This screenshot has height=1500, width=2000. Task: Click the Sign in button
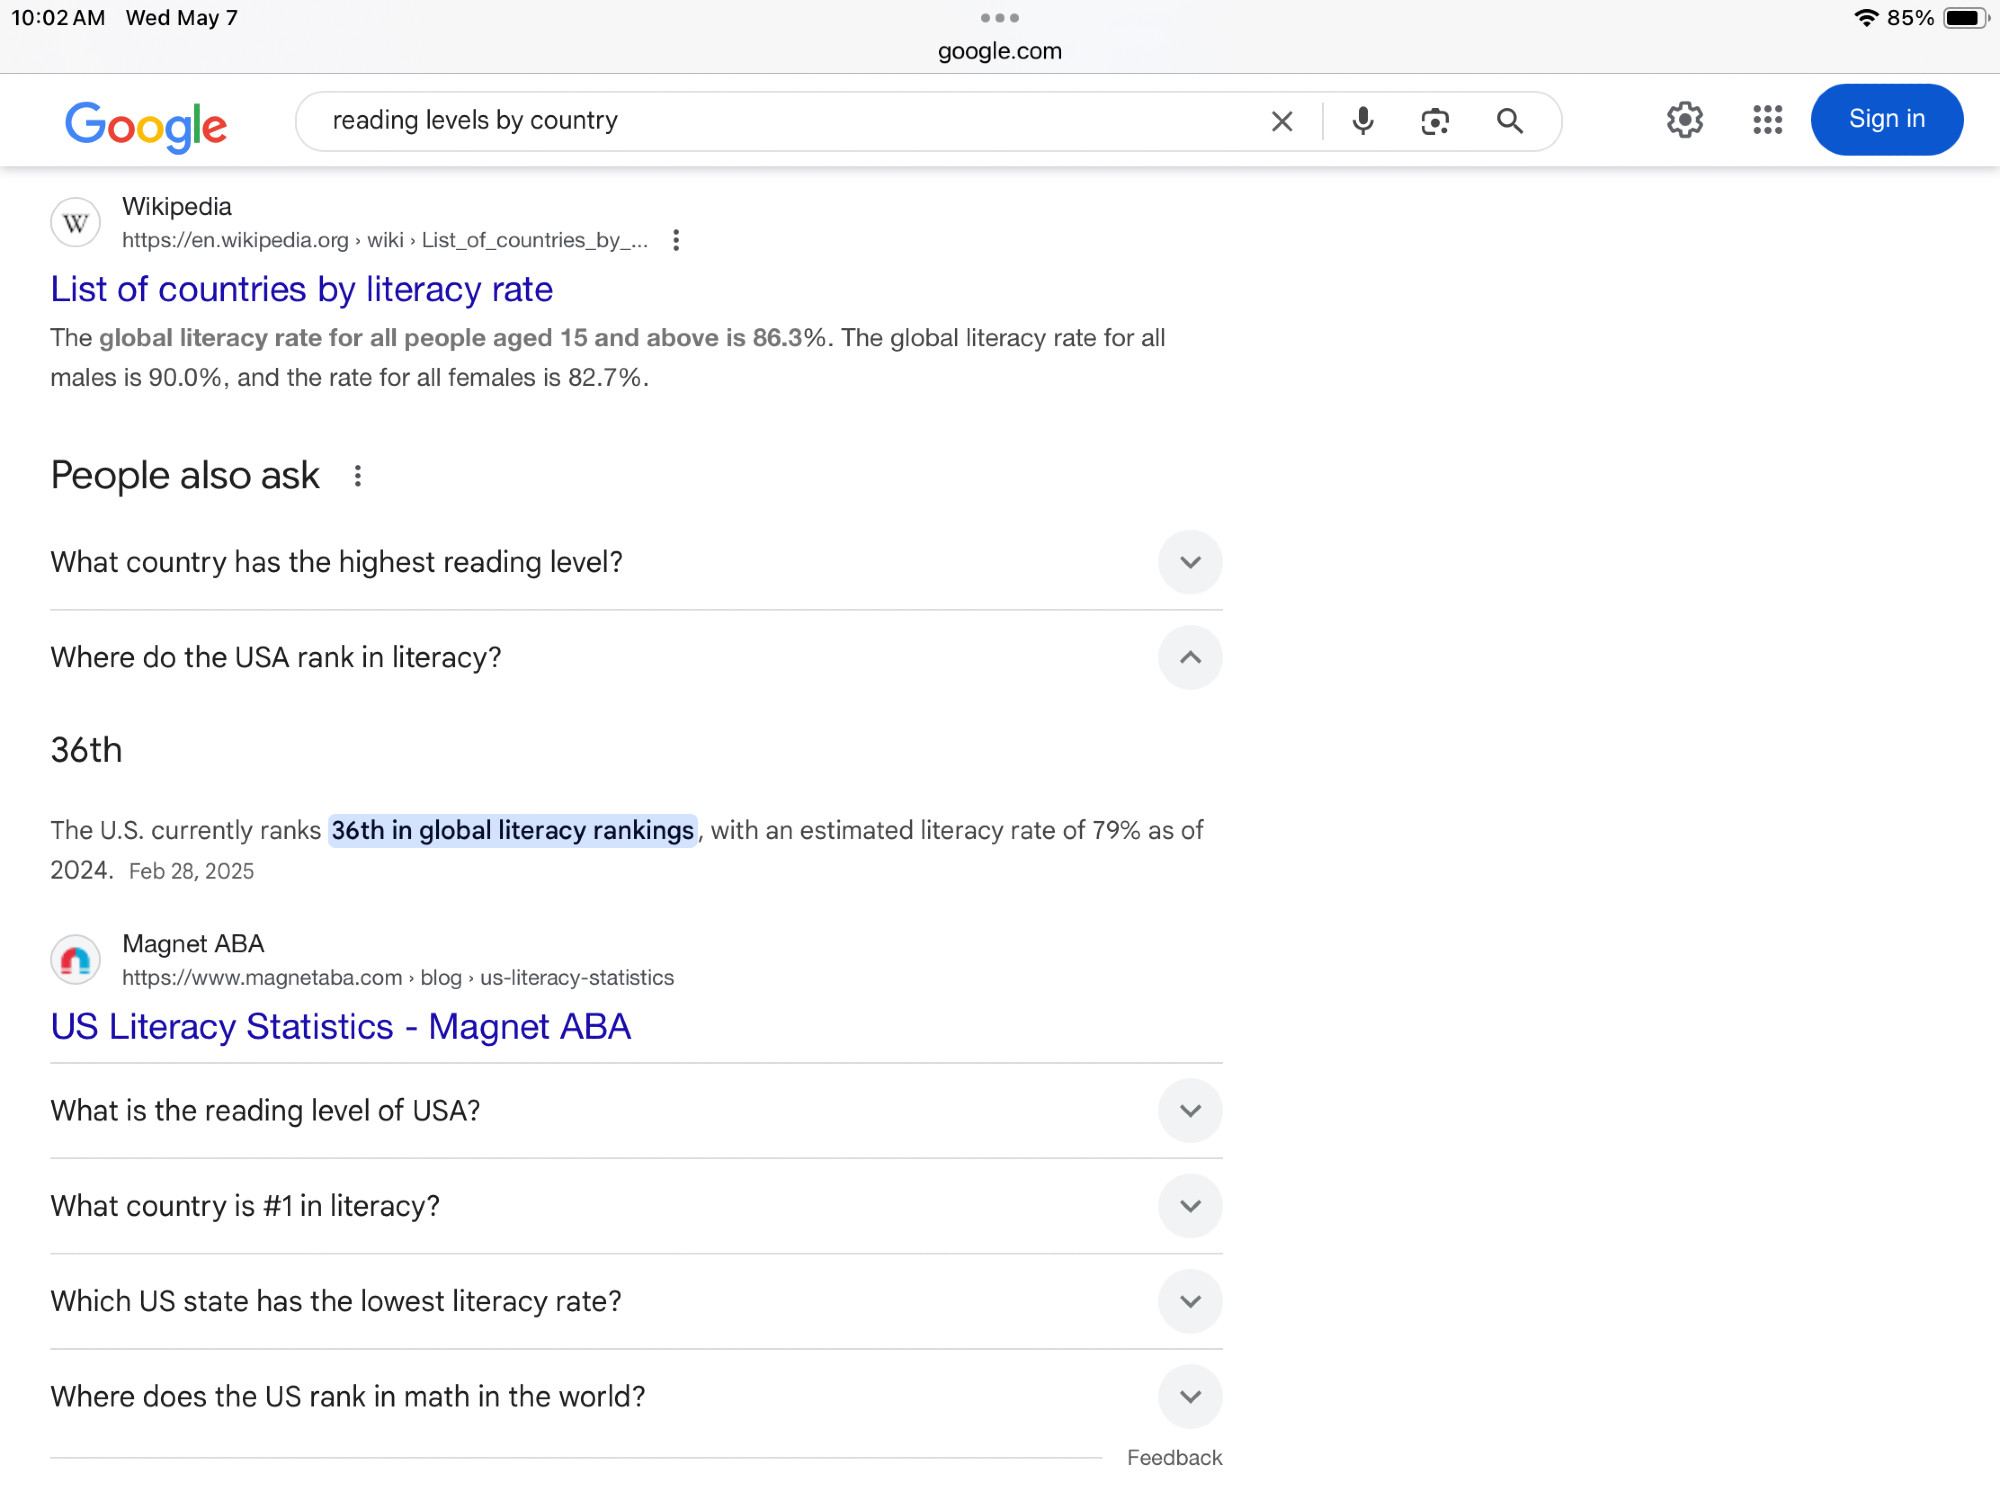click(1886, 119)
